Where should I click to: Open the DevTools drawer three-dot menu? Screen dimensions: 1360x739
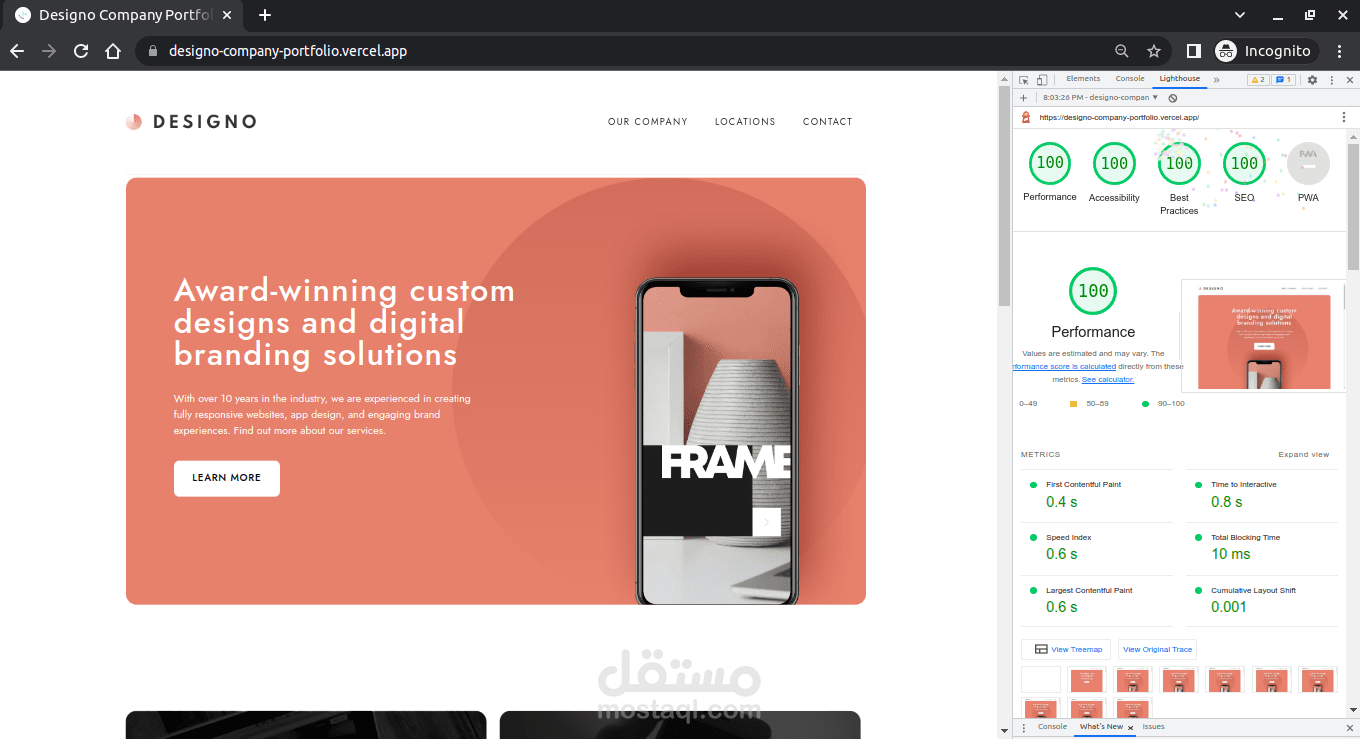tap(1022, 728)
